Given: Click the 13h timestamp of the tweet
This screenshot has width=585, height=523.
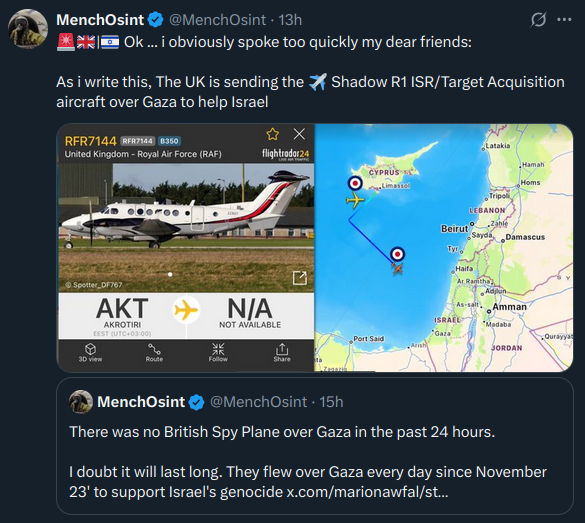Looking at the screenshot, I should point(290,20).
